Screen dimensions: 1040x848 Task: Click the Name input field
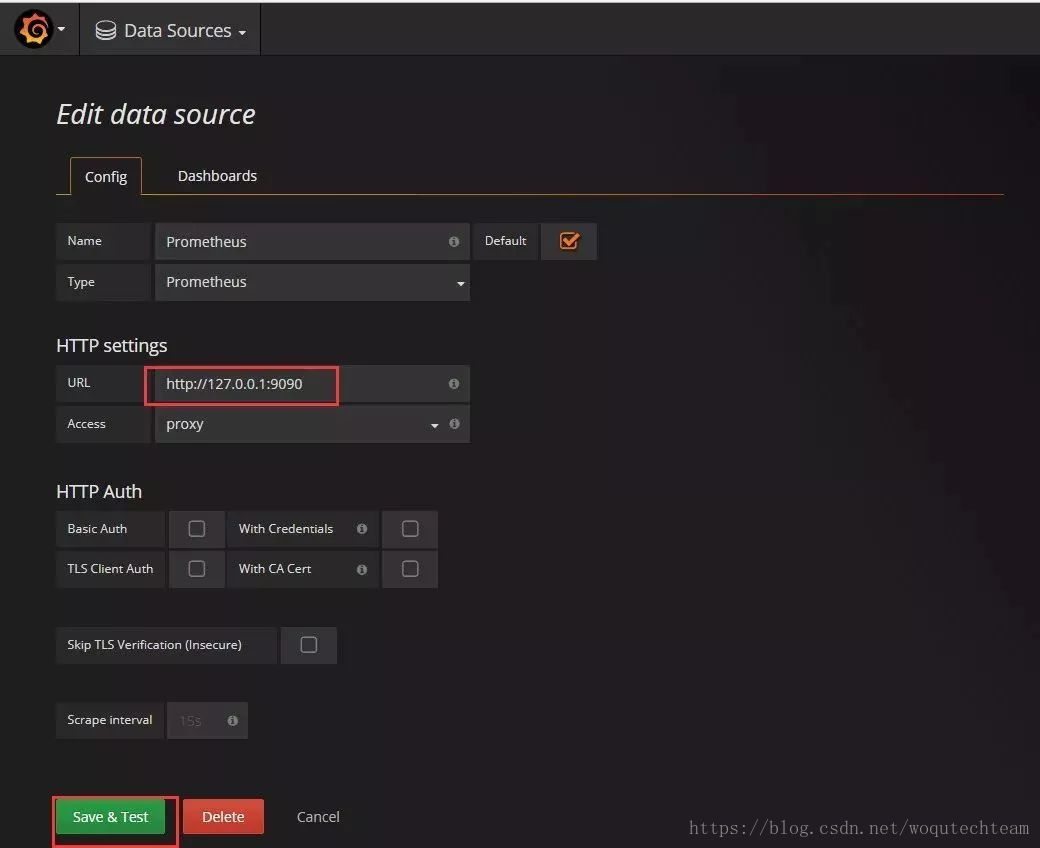(312, 241)
